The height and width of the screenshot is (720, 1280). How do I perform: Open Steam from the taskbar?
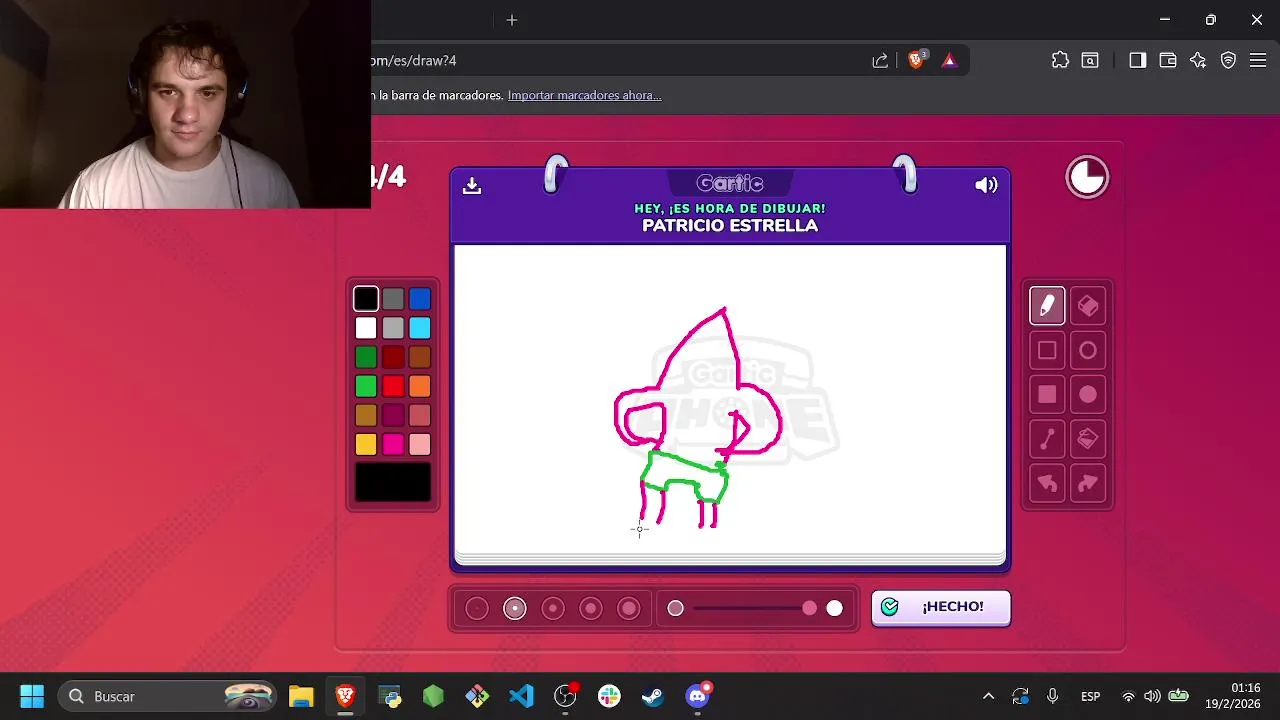pyautogui.click(x=653, y=696)
